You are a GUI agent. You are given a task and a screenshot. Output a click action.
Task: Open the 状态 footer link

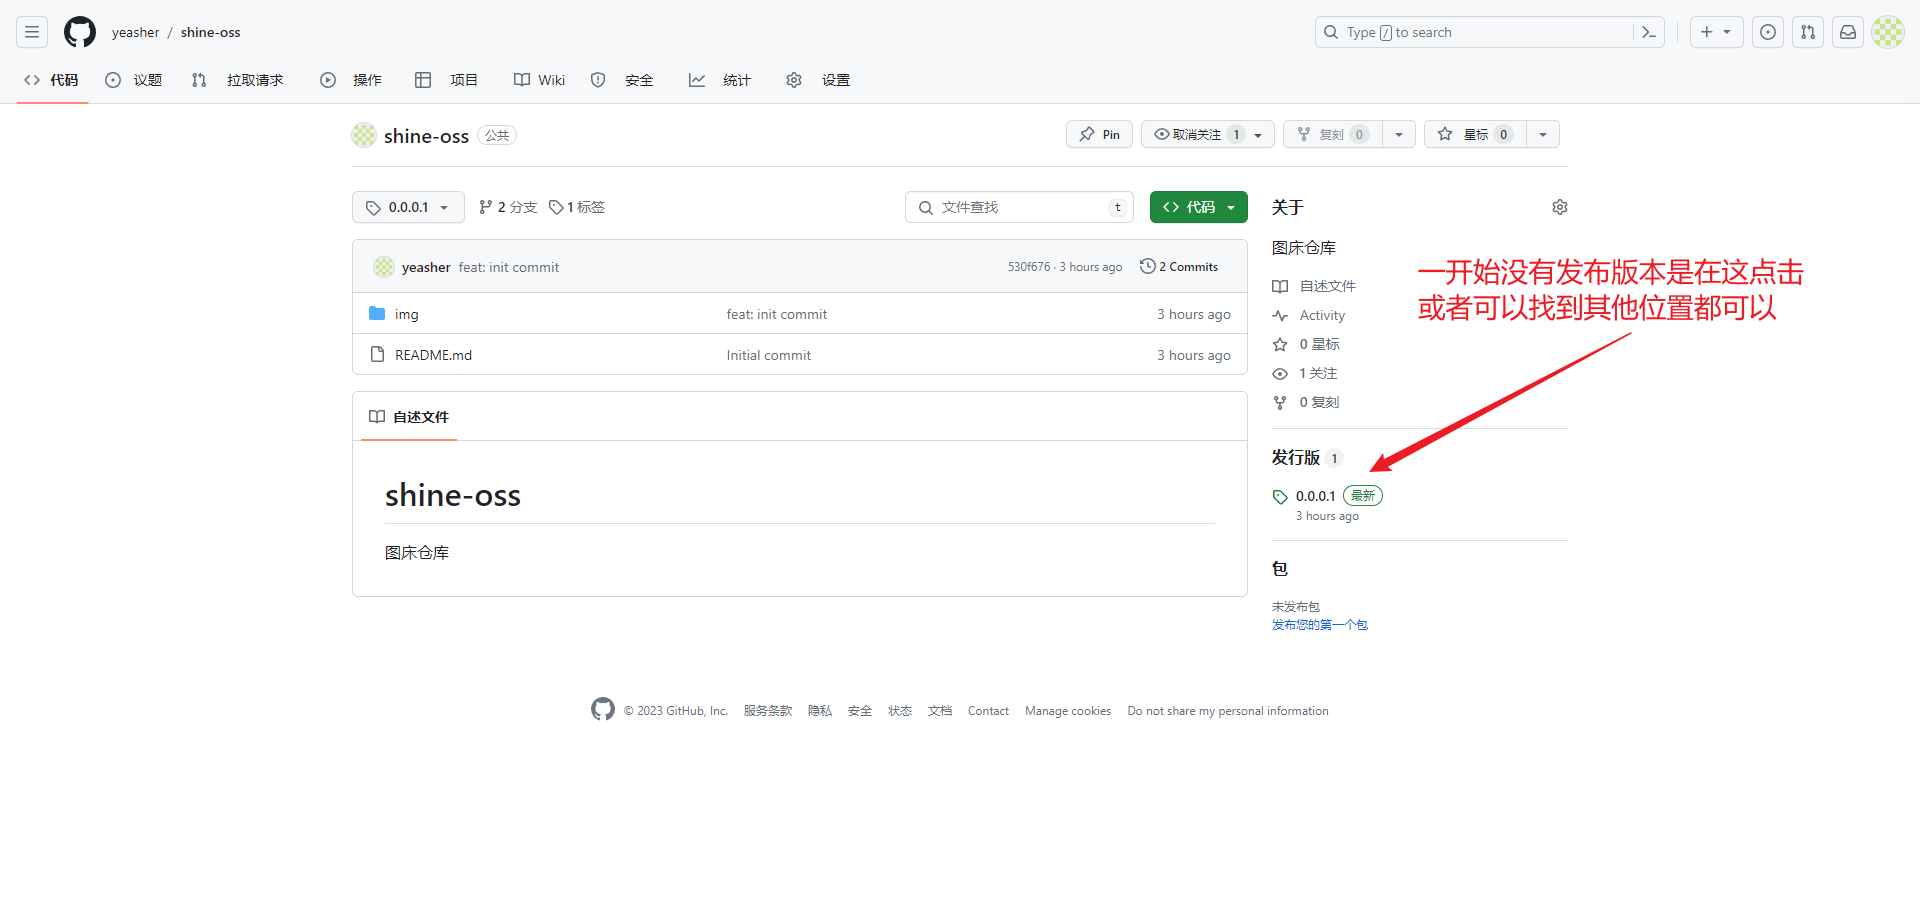(900, 711)
